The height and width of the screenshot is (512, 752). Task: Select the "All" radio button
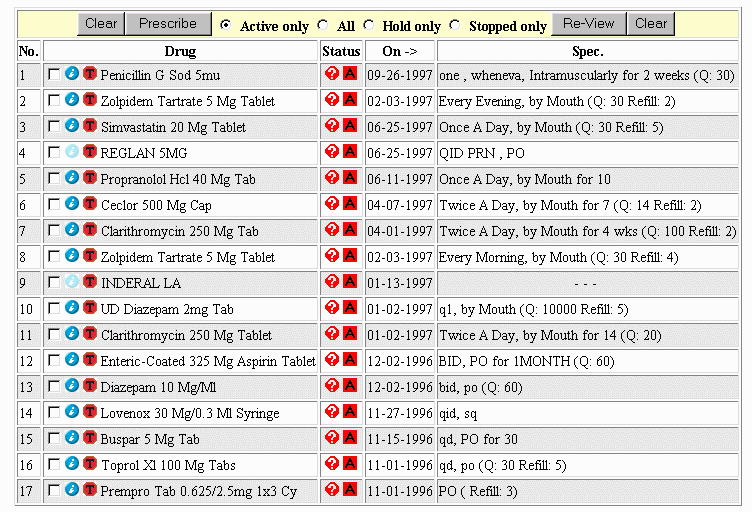(322, 25)
